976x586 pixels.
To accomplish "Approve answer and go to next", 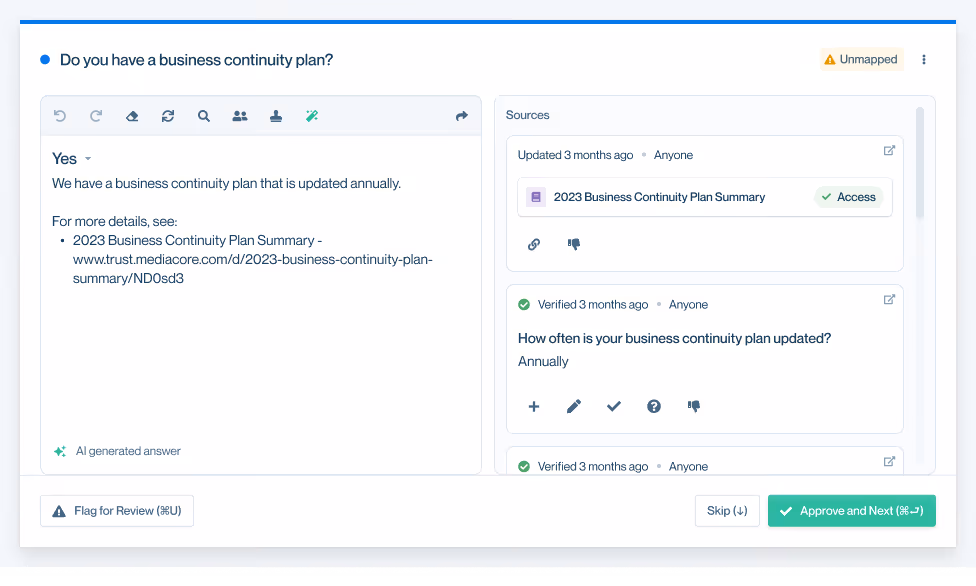I will point(852,511).
